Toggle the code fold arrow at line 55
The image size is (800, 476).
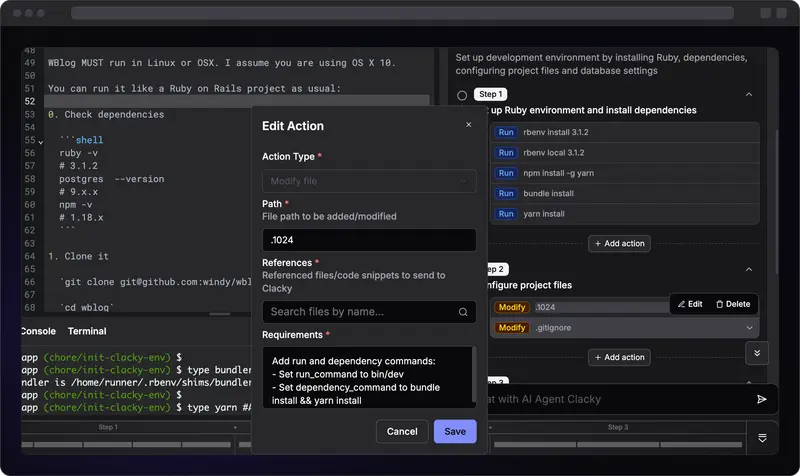coord(41,142)
